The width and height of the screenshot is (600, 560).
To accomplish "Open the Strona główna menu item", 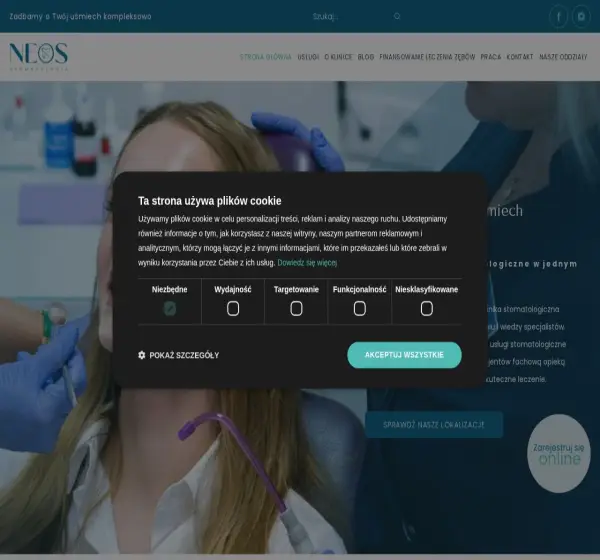I will [266, 57].
